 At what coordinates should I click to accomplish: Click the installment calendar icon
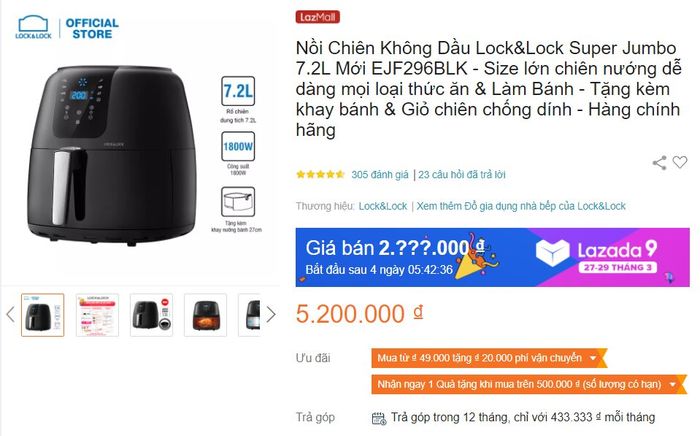(x=379, y=418)
